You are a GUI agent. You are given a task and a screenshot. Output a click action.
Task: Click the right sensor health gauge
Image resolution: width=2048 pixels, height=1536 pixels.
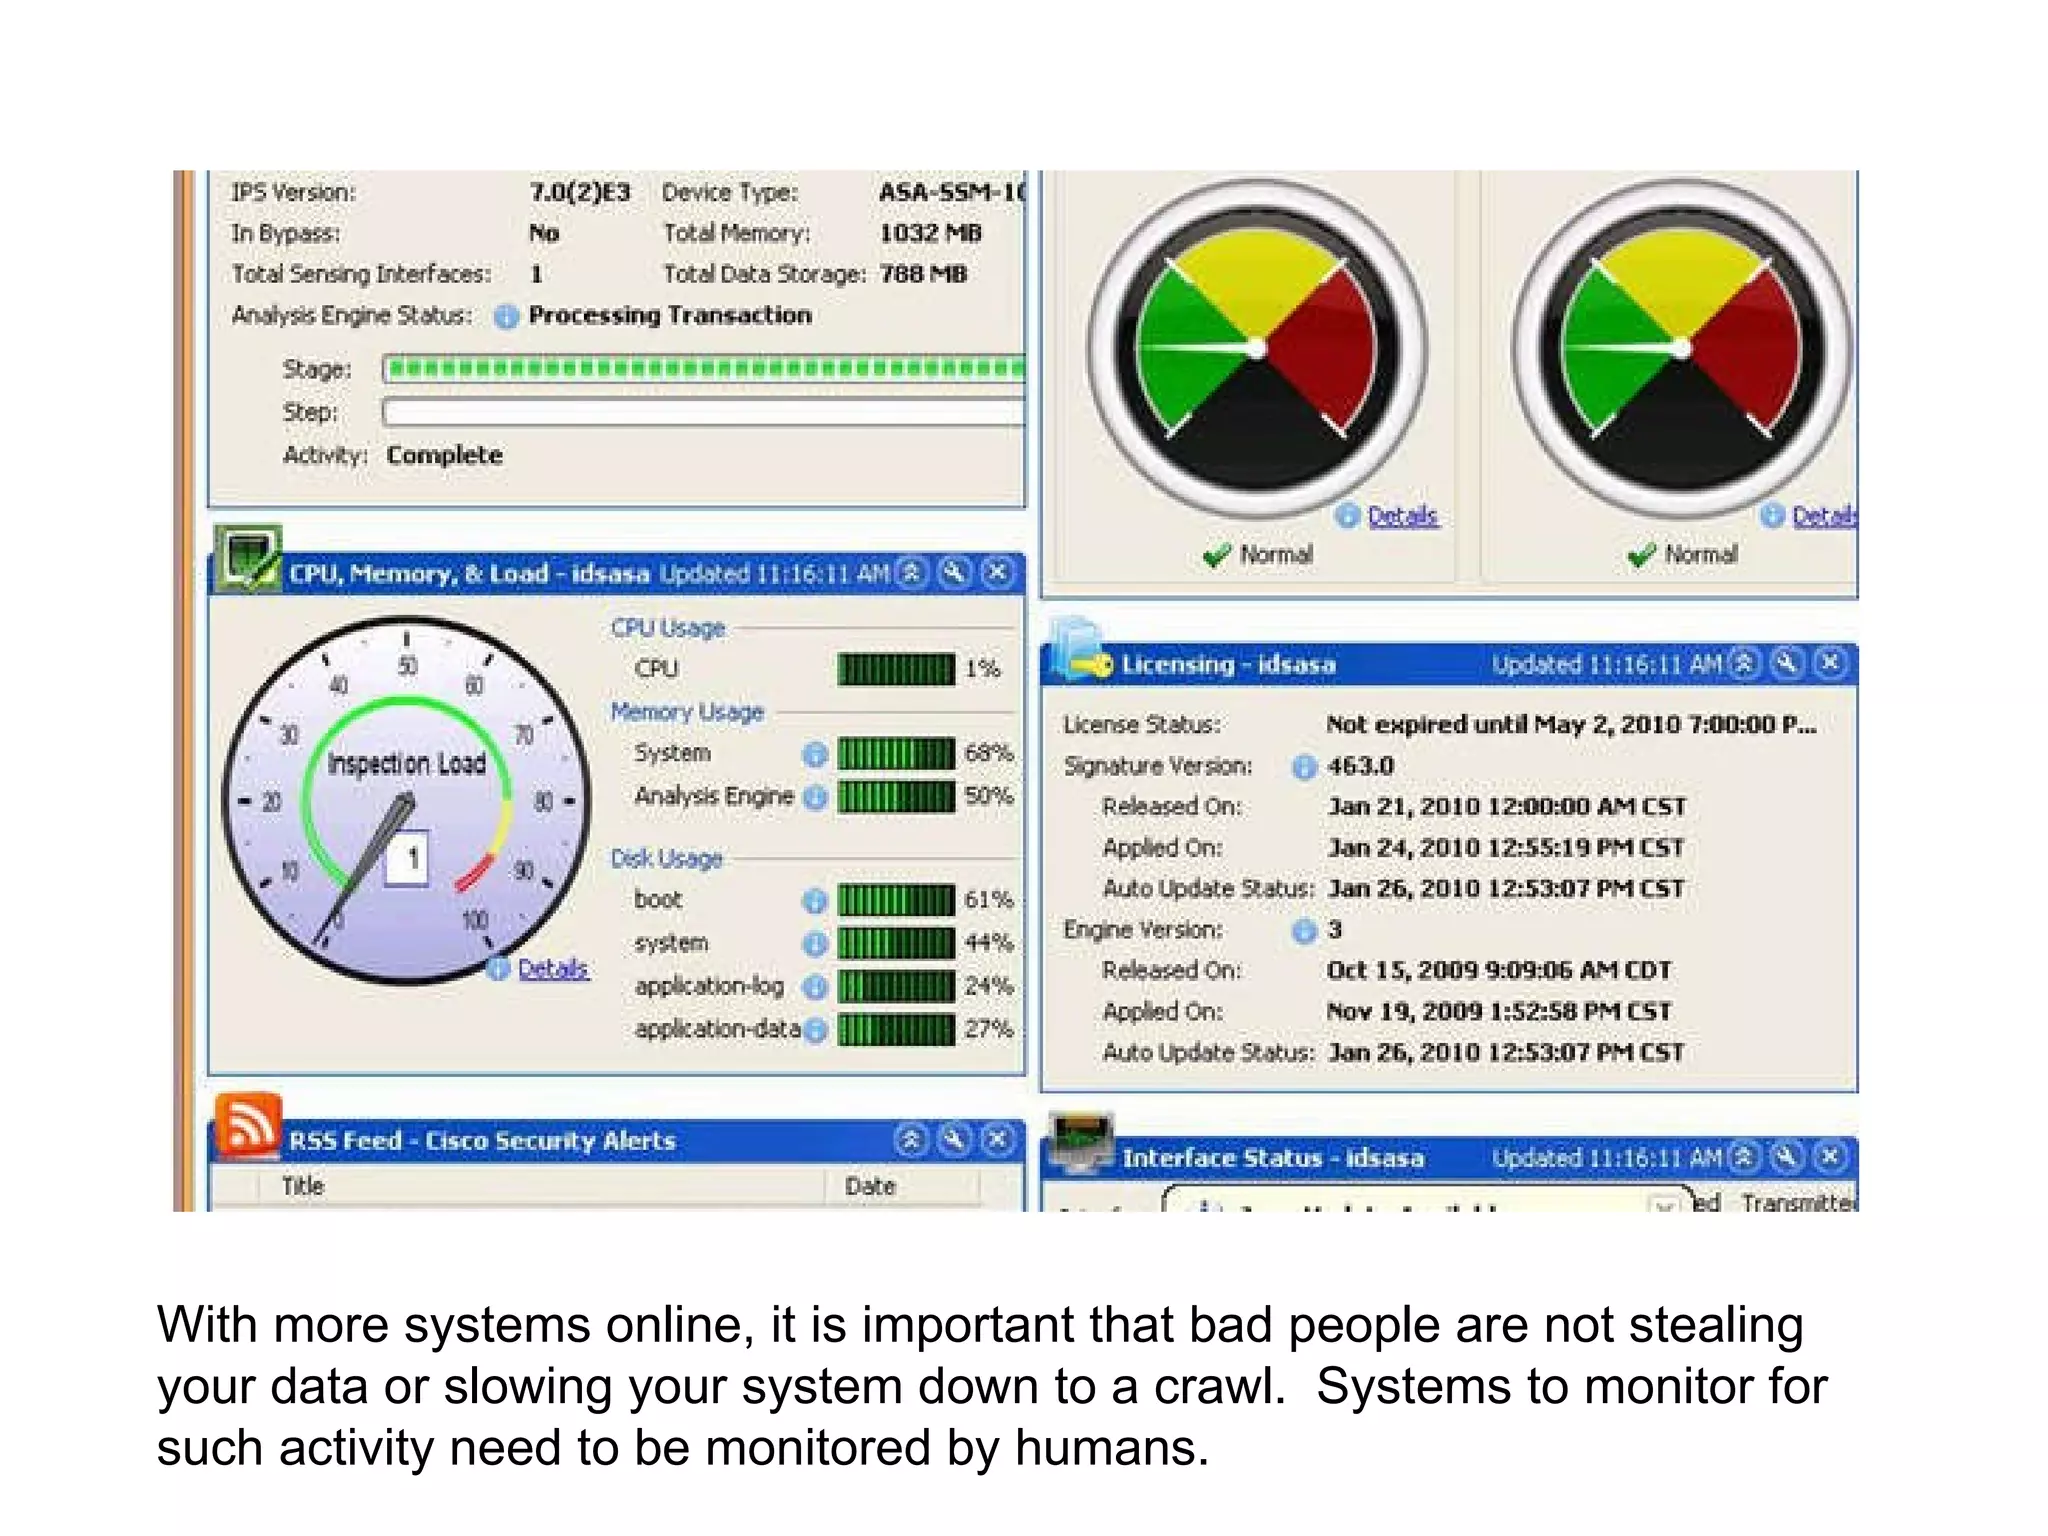(1682, 348)
